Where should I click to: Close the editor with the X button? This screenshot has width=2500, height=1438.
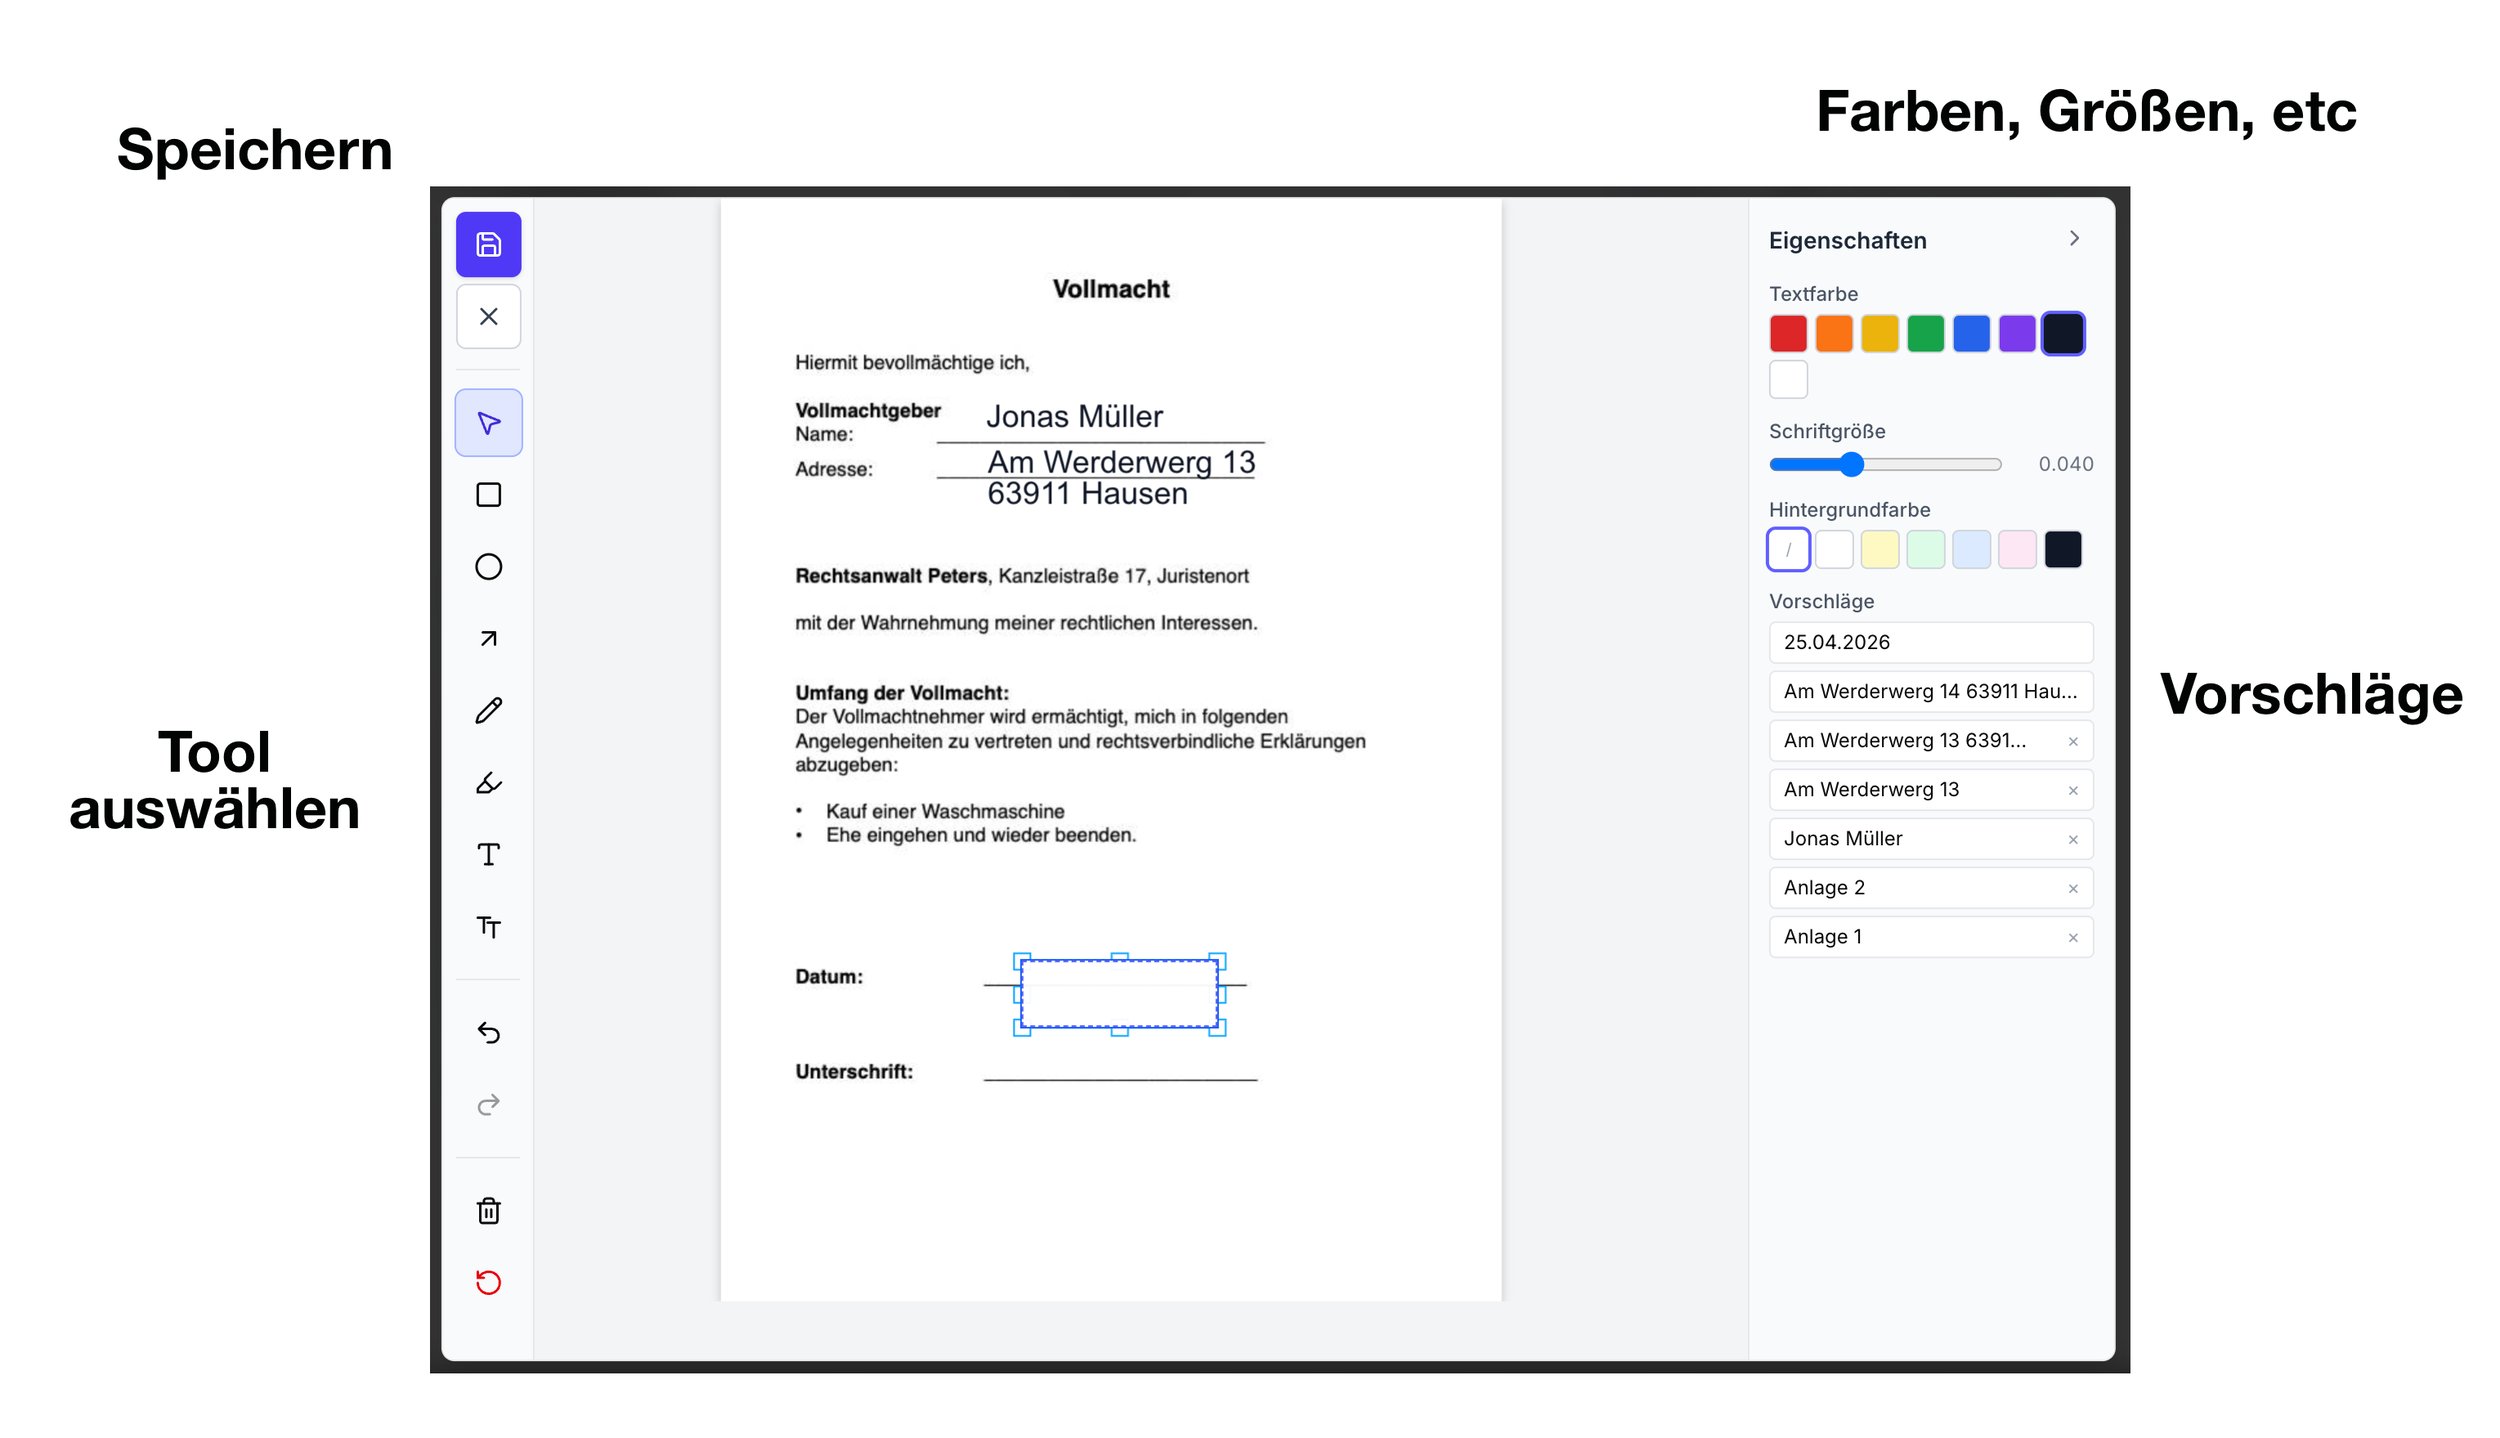(488, 316)
